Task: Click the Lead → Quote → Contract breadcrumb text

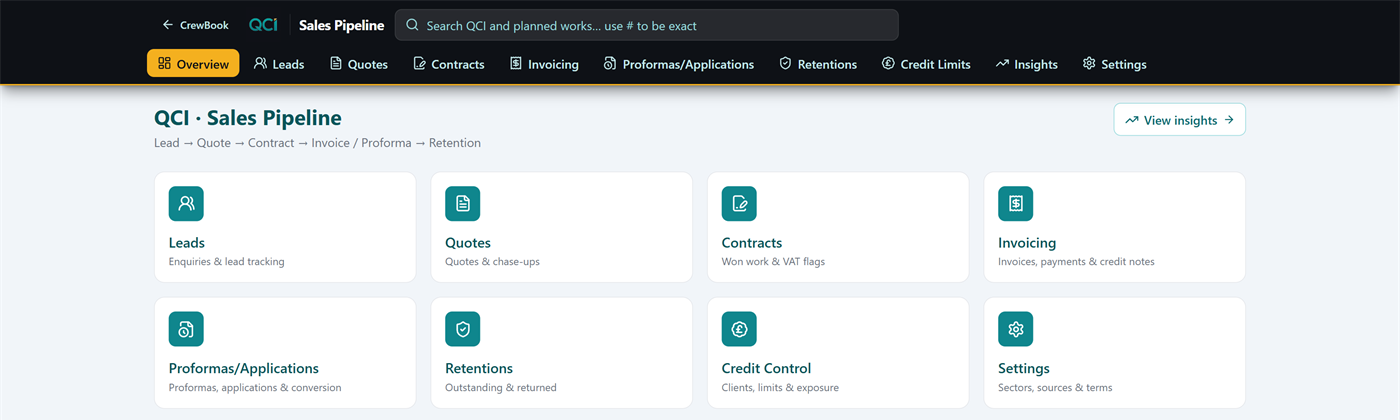Action: click(317, 143)
